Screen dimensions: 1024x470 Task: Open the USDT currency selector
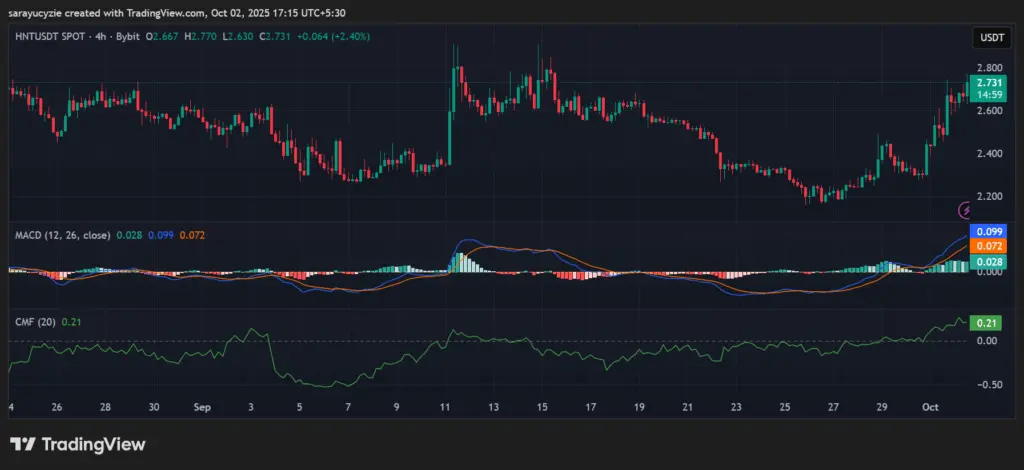(991, 38)
